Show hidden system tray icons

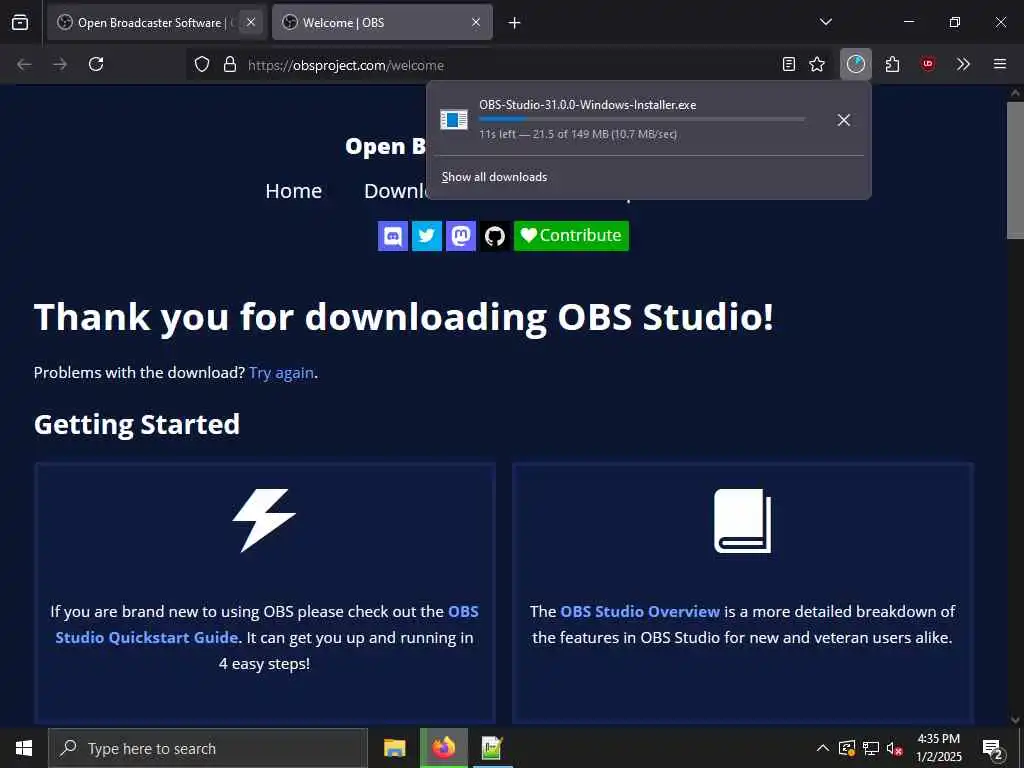[x=823, y=748]
